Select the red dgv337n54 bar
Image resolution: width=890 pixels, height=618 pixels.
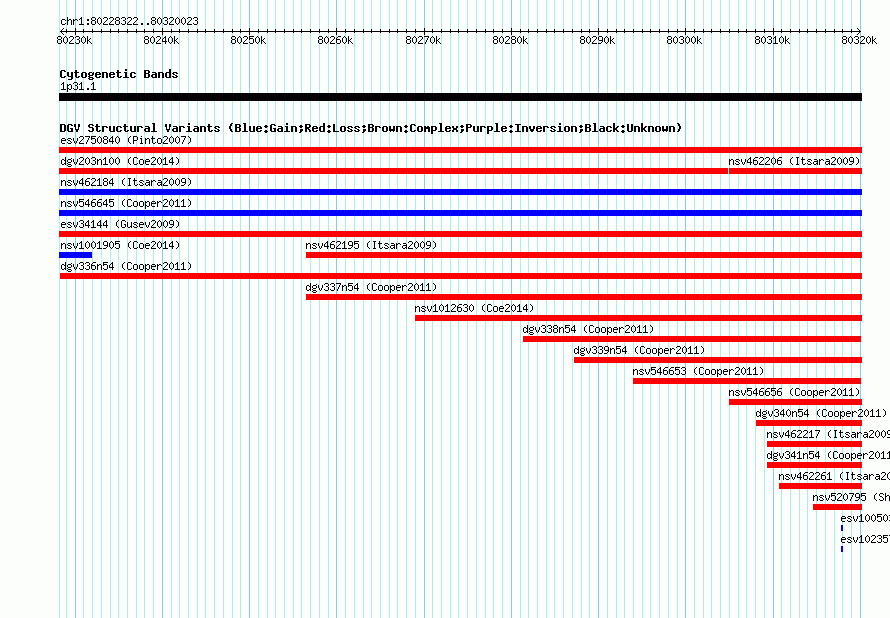584,297
